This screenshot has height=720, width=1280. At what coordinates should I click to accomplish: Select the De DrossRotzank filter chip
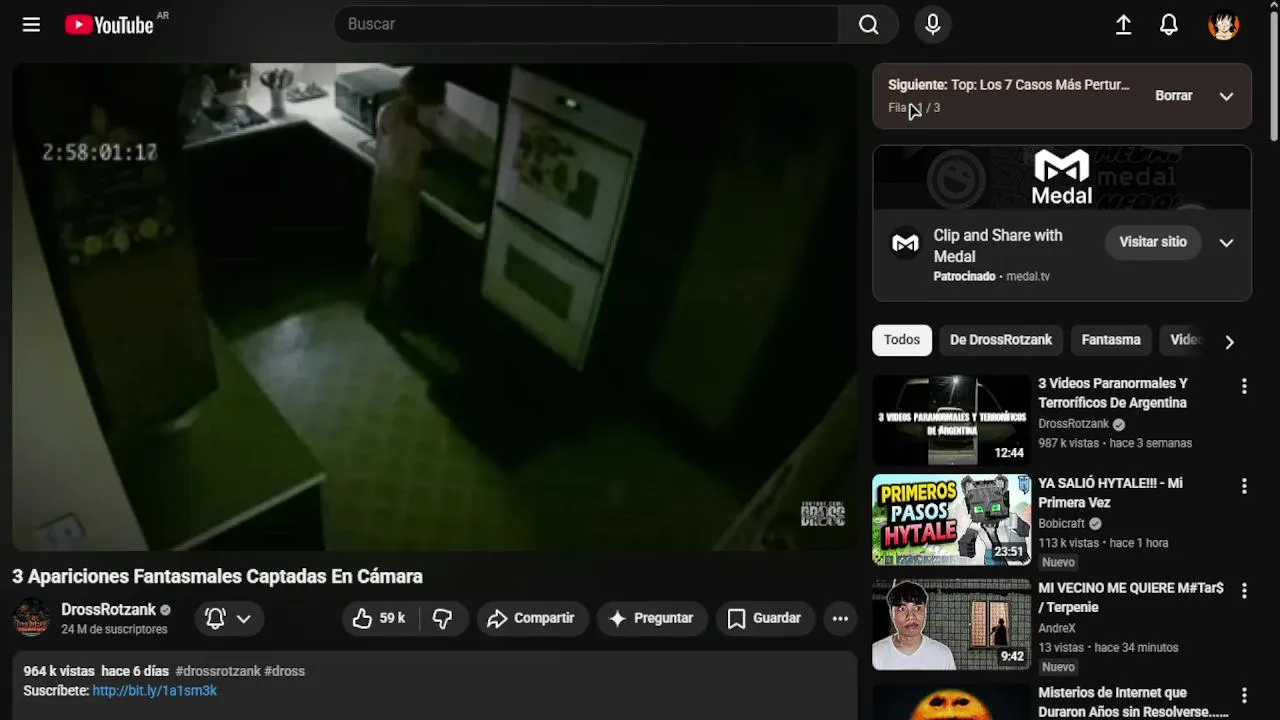[1001, 340]
